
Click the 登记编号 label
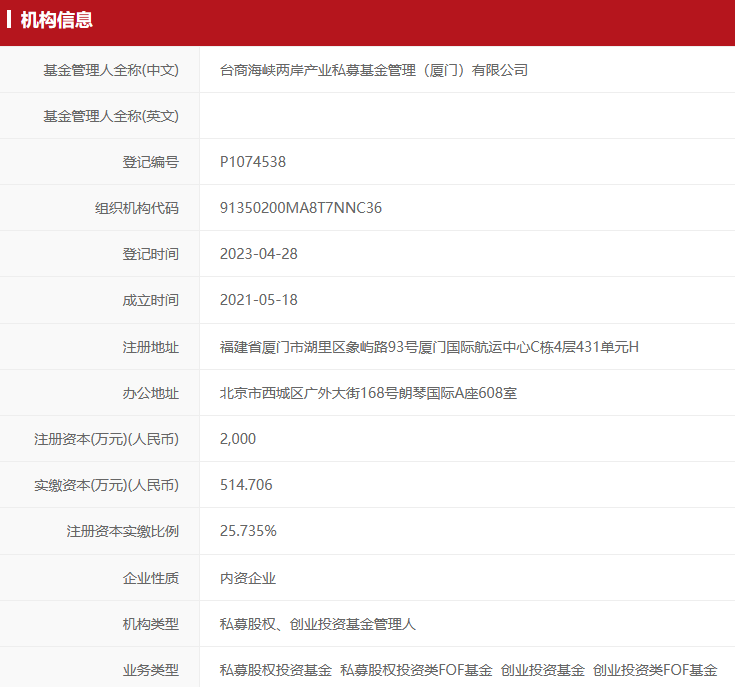[x=150, y=162]
